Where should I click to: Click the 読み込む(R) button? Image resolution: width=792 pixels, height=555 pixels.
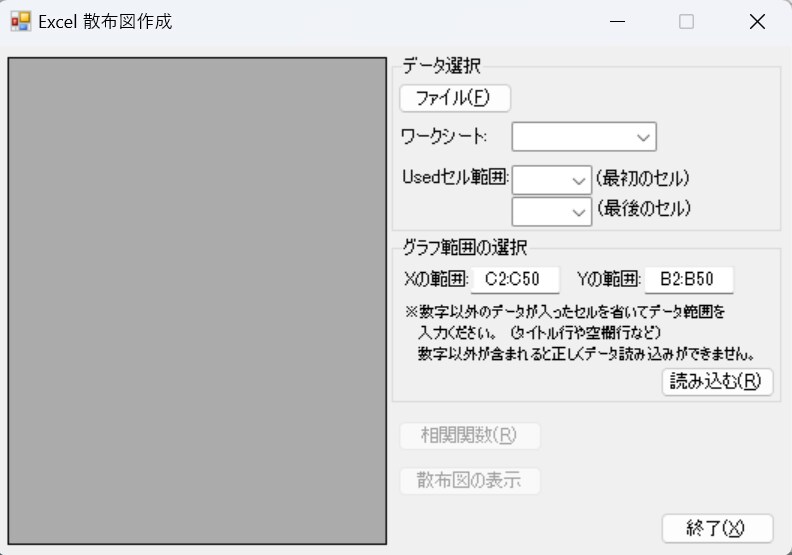(717, 381)
